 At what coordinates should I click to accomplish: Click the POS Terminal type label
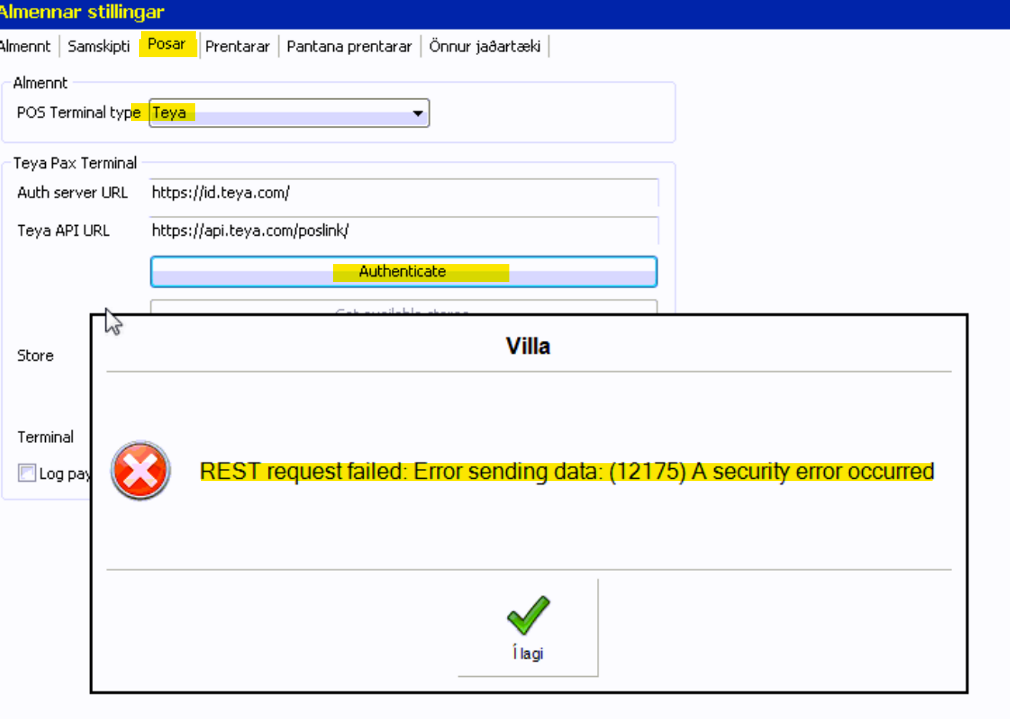pos(78,113)
